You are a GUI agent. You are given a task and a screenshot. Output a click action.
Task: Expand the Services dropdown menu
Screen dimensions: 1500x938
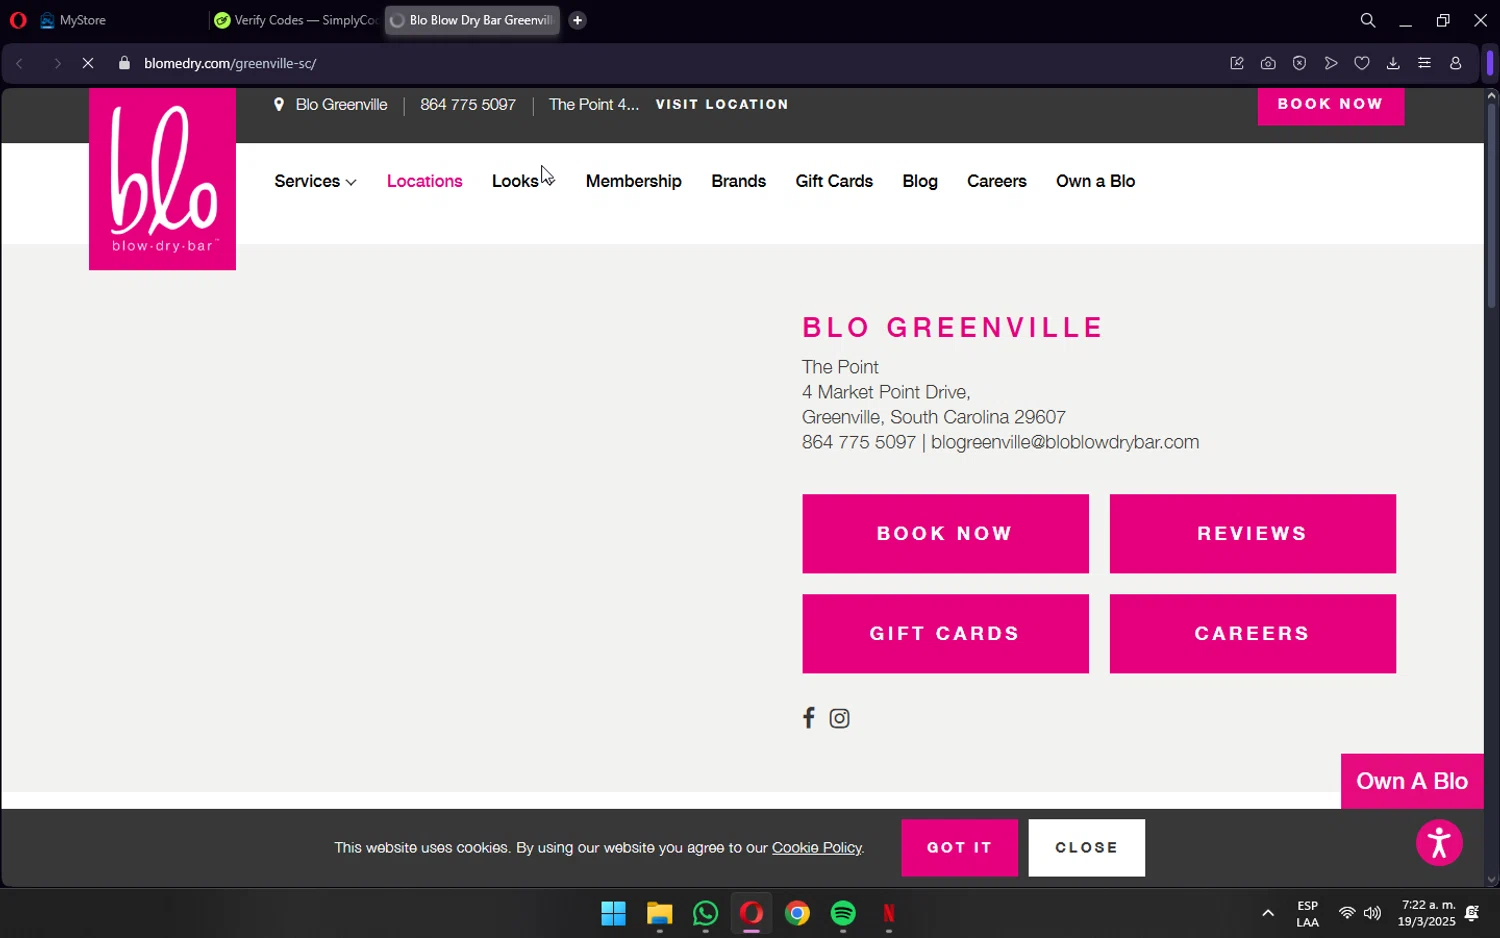(315, 181)
